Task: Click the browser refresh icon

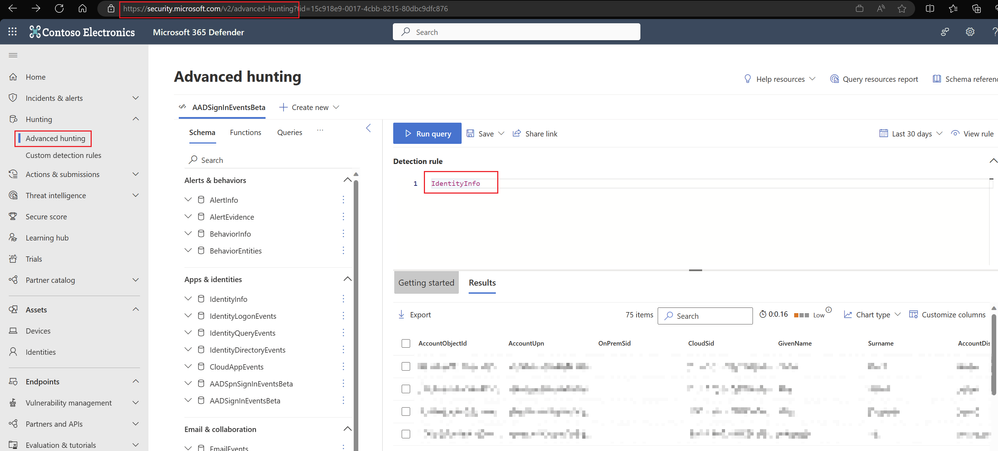Action: tap(59, 9)
